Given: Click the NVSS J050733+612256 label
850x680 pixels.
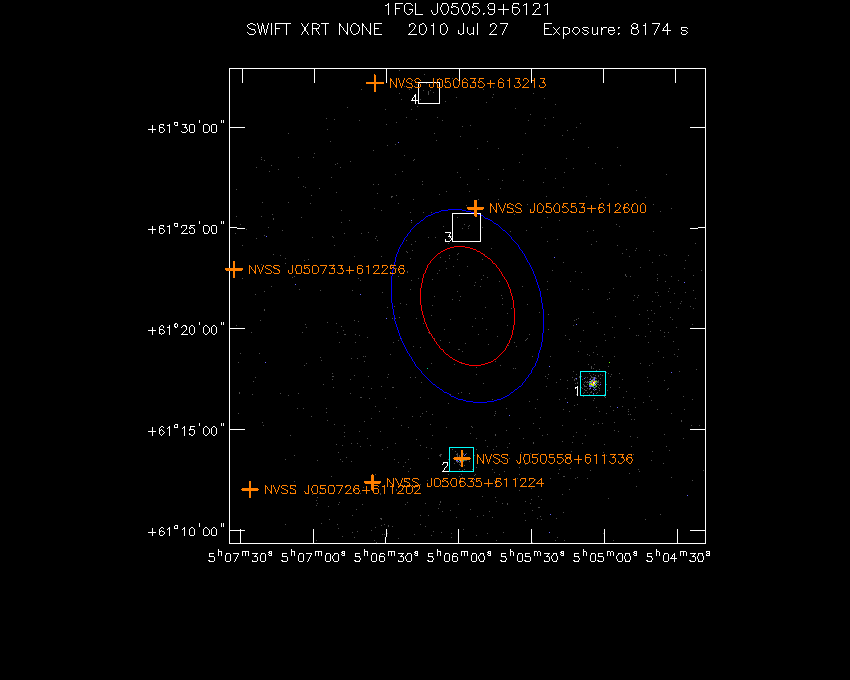Looking at the screenshot, I should [x=327, y=270].
